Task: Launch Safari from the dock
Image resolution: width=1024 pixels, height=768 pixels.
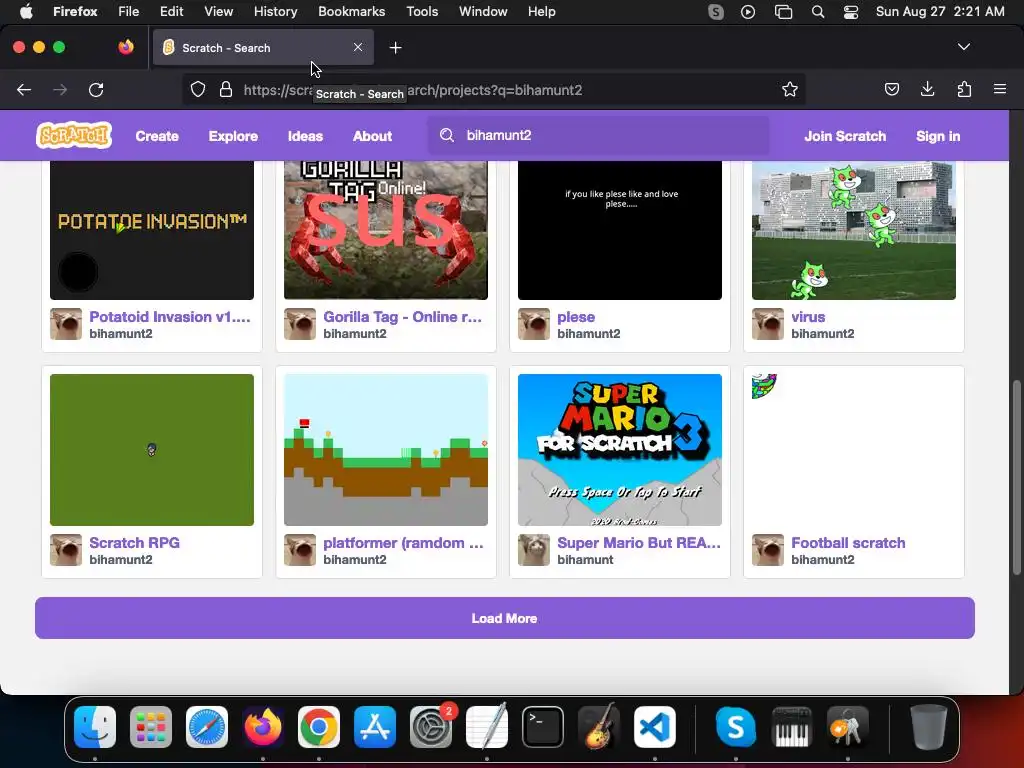Action: click(x=207, y=727)
